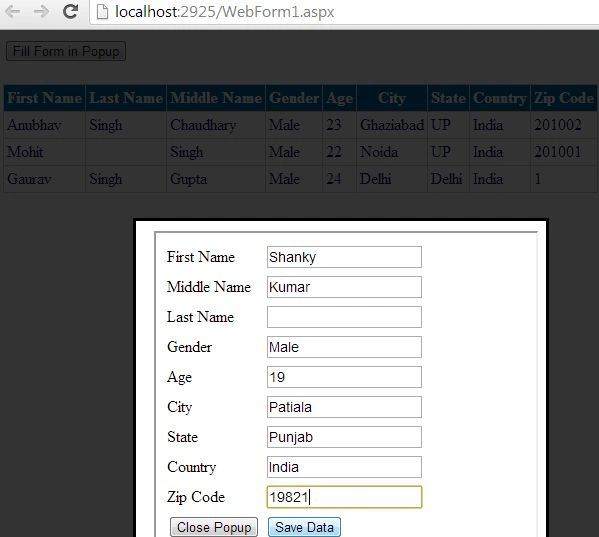The height and width of the screenshot is (537, 599).
Task: Click the Save Data button
Action: point(304,527)
